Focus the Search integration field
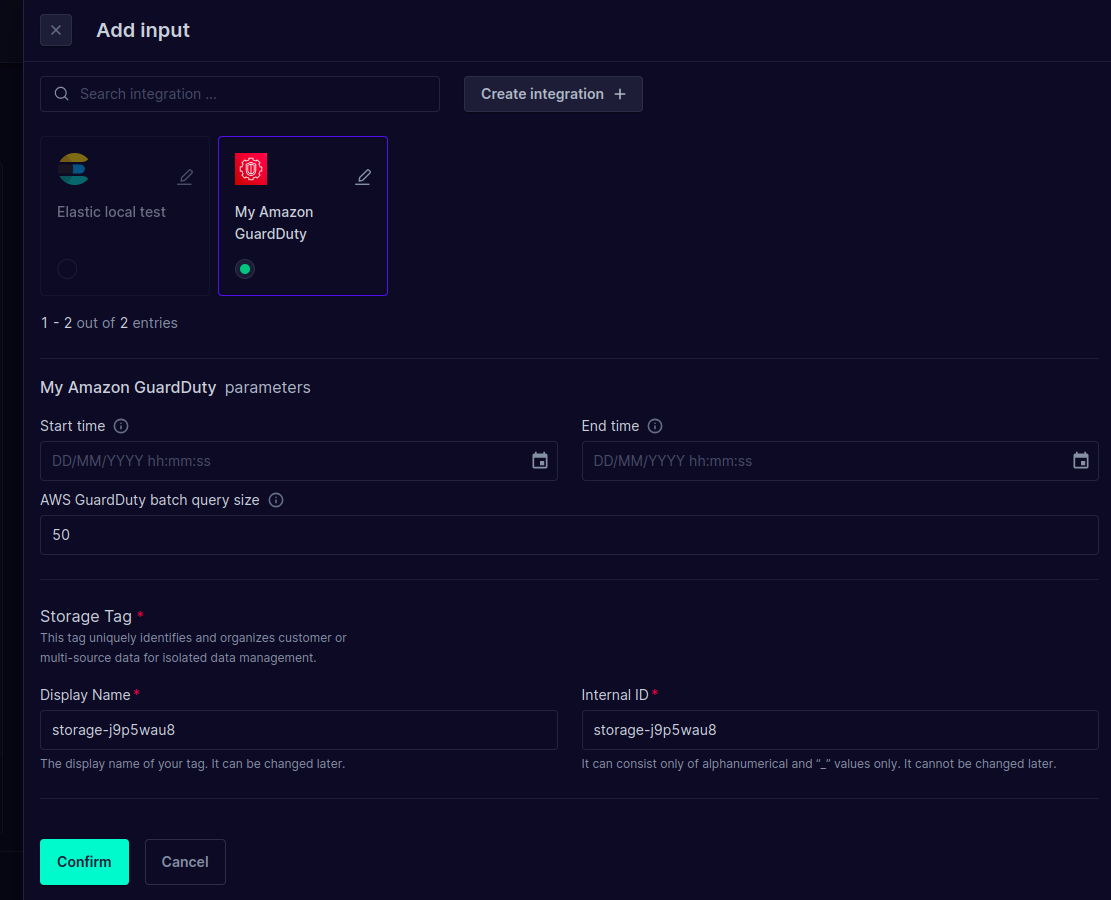 (239, 94)
